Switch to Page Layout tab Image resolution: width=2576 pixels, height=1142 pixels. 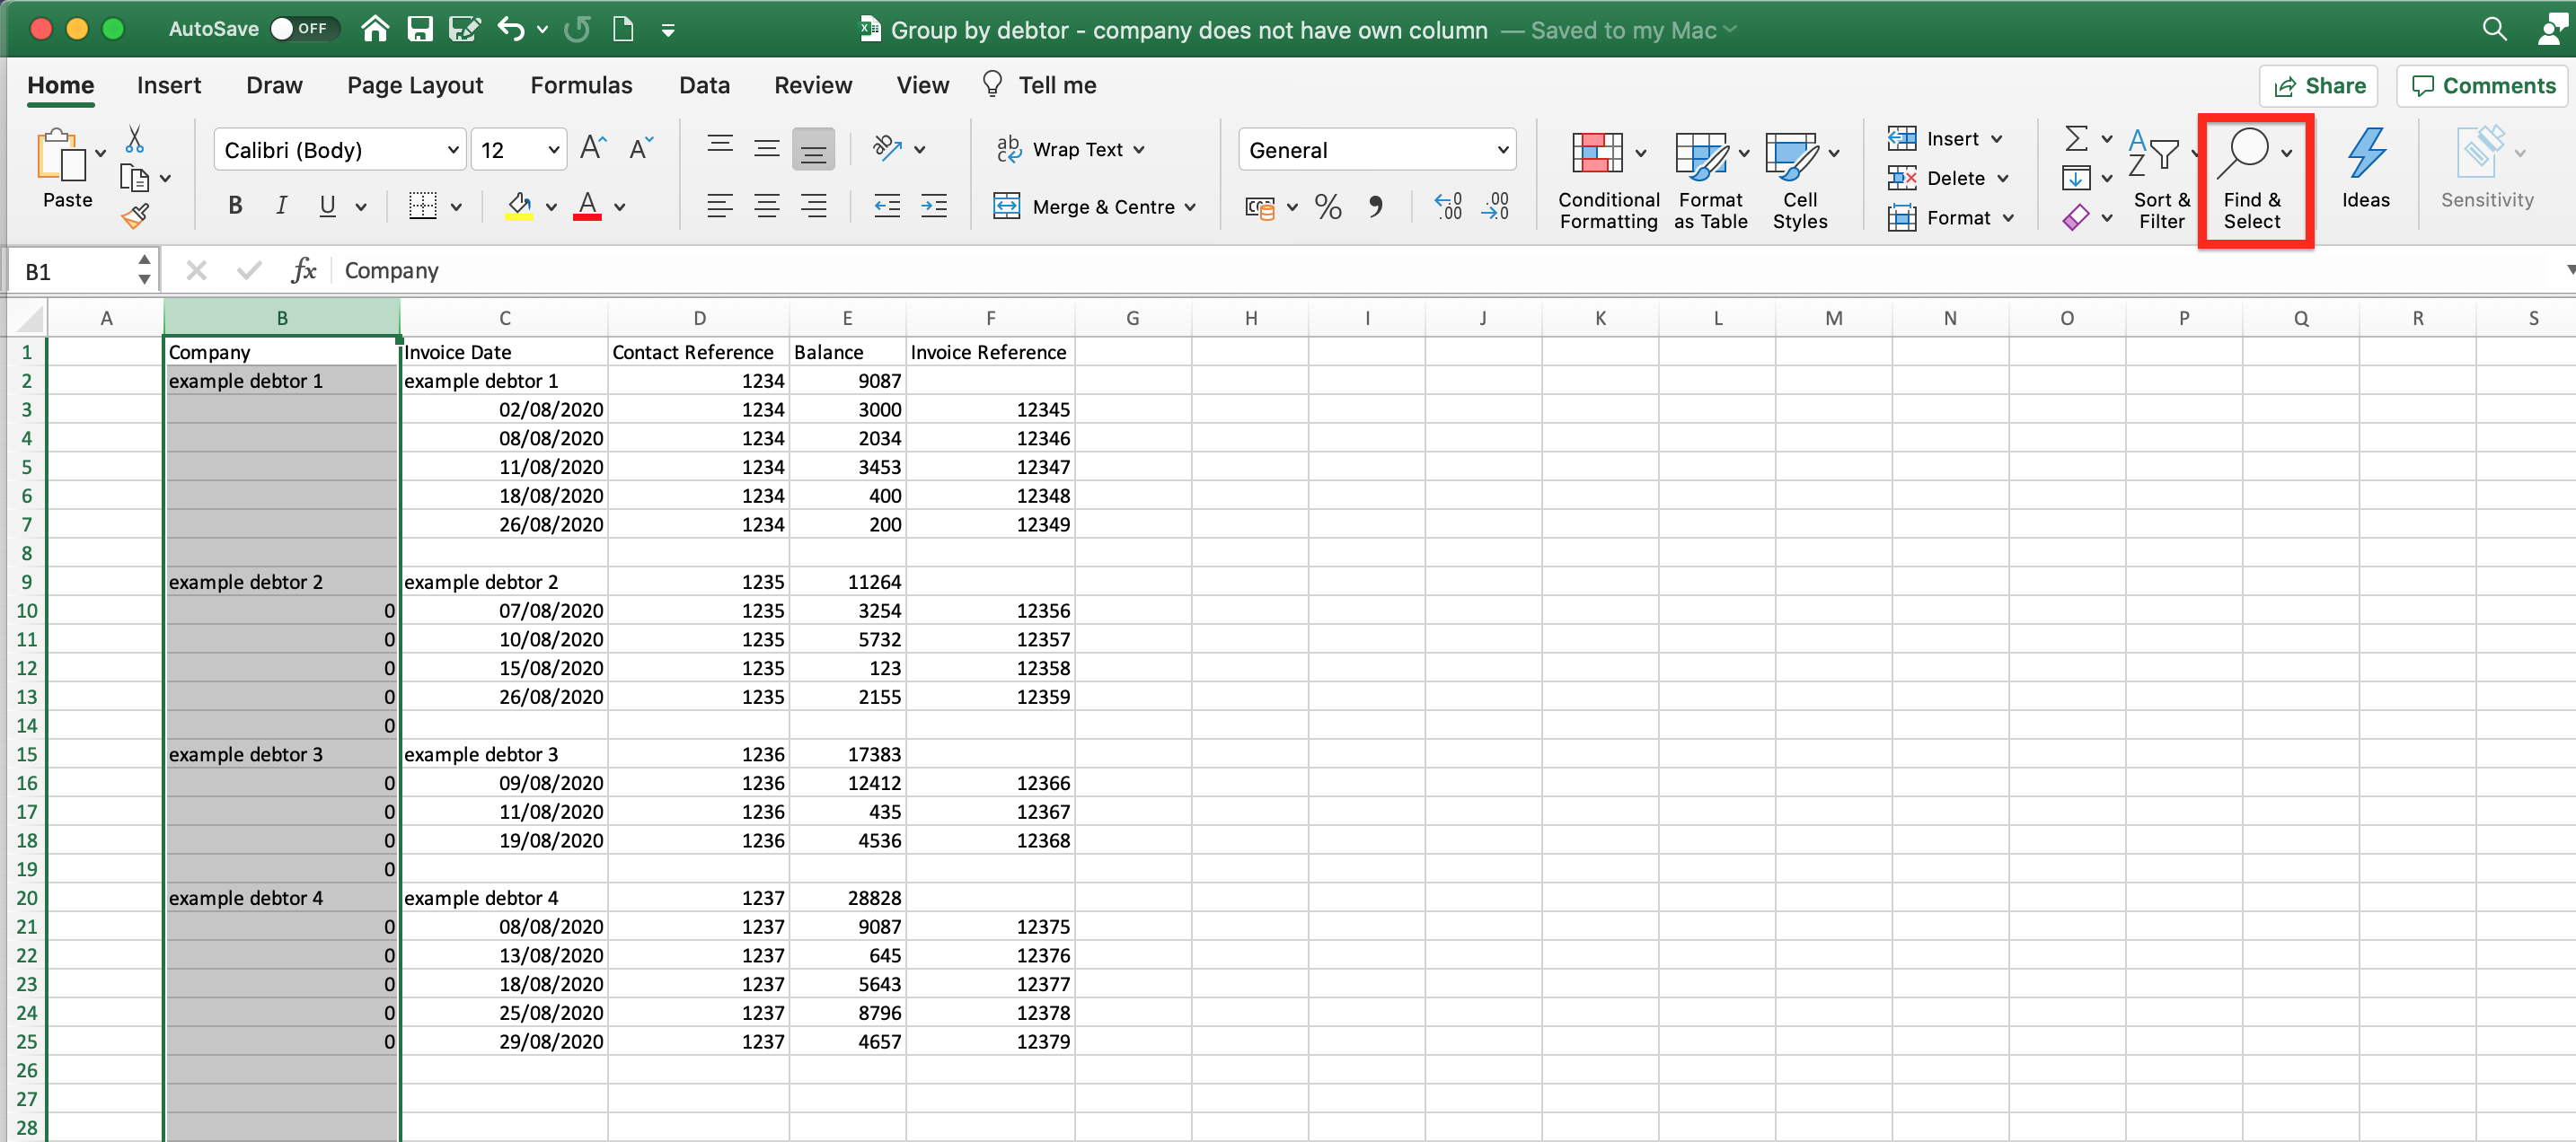click(415, 85)
